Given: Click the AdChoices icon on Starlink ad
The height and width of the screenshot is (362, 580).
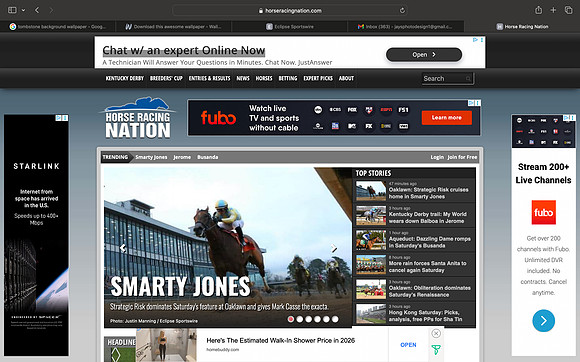Looking at the screenshot, I should coord(58,118).
